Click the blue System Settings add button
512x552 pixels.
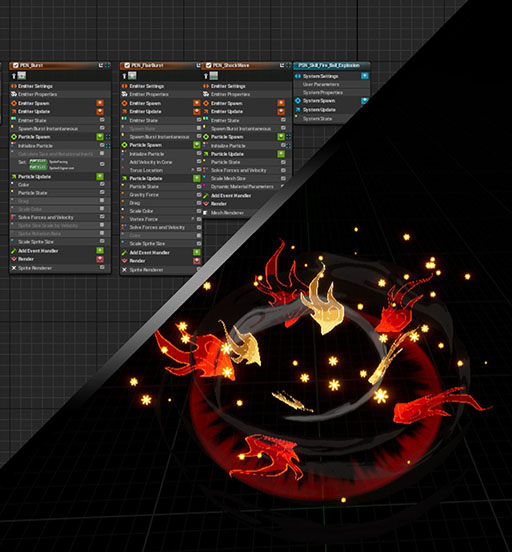[365, 76]
